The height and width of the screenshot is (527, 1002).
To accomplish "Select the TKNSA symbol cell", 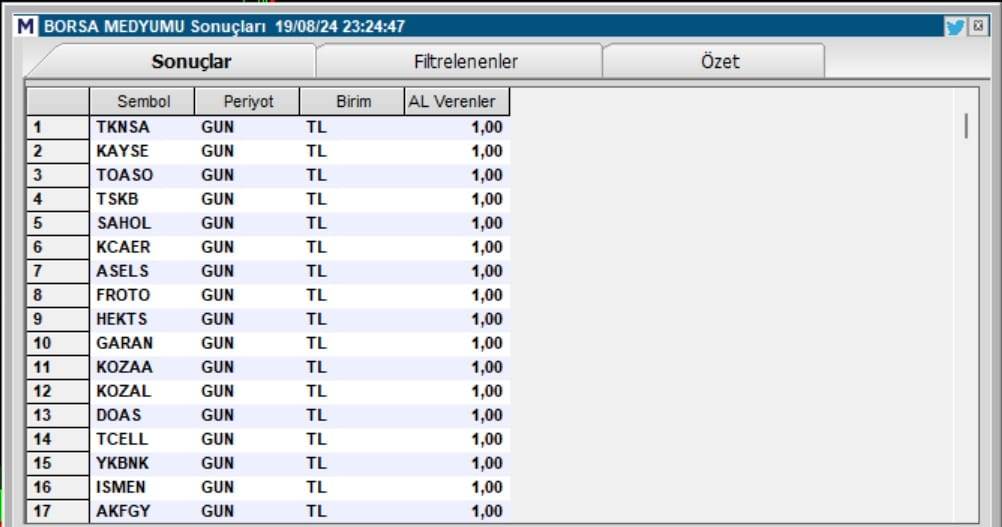I will pyautogui.click(x=143, y=127).
